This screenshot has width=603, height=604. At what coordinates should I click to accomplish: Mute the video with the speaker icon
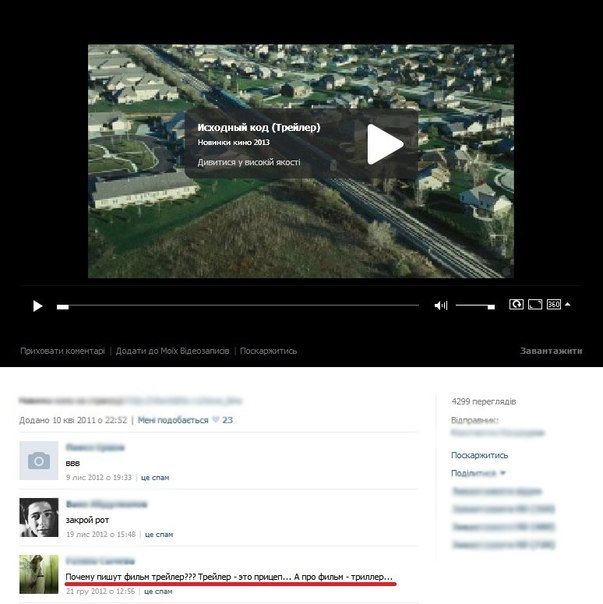pos(441,305)
